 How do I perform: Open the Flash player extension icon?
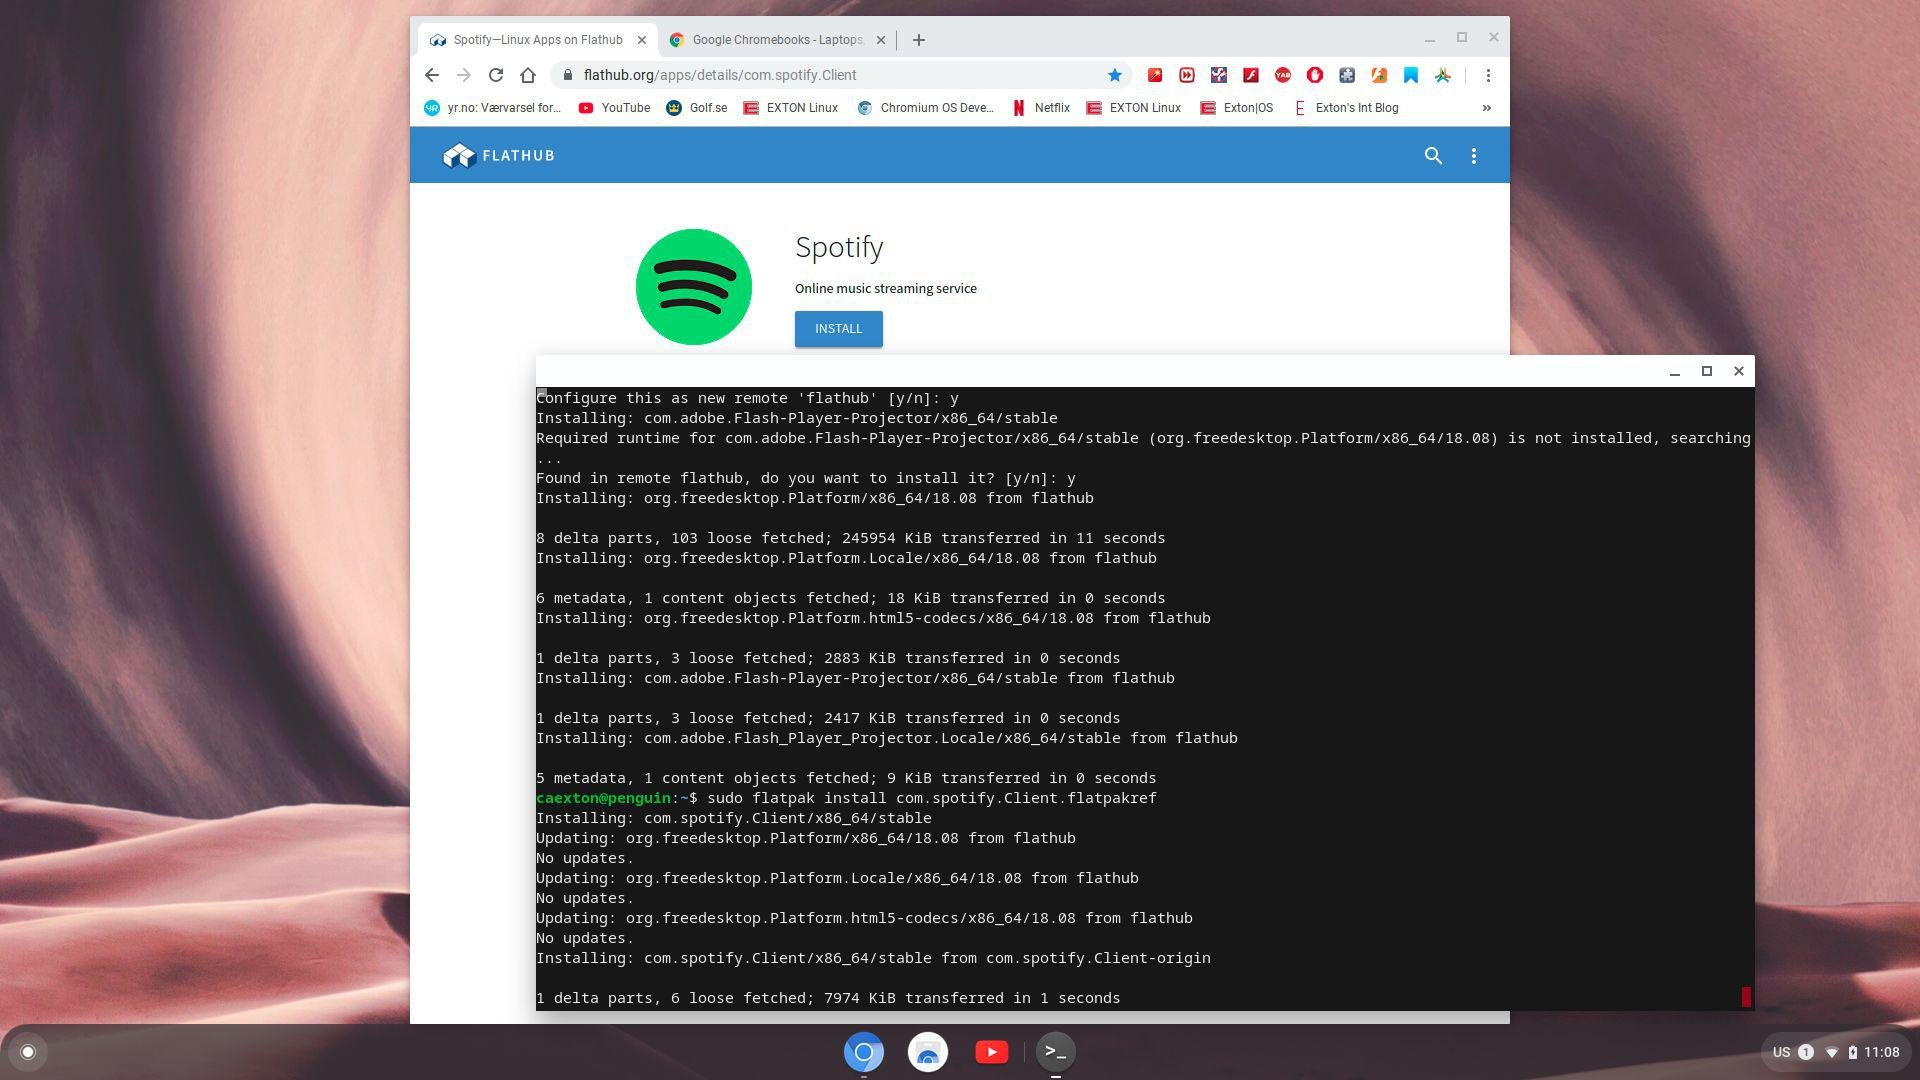(x=1251, y=75)
